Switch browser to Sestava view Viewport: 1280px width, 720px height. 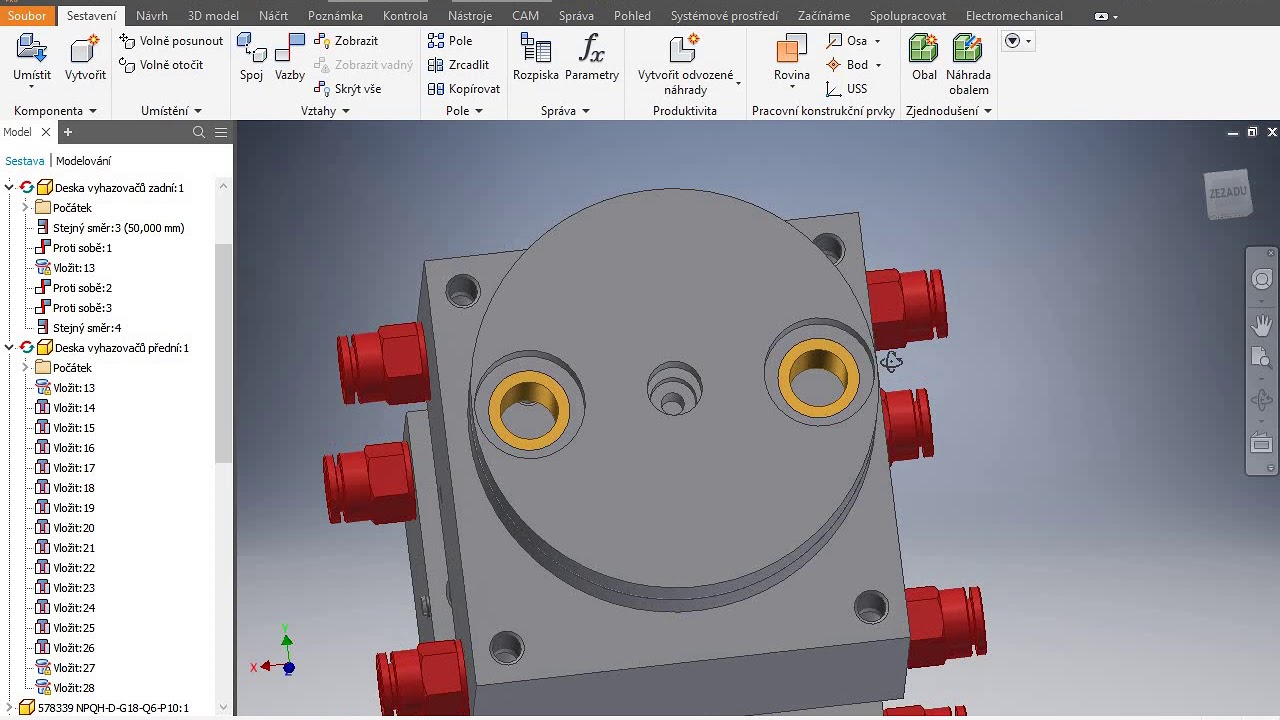pos(25,161)
